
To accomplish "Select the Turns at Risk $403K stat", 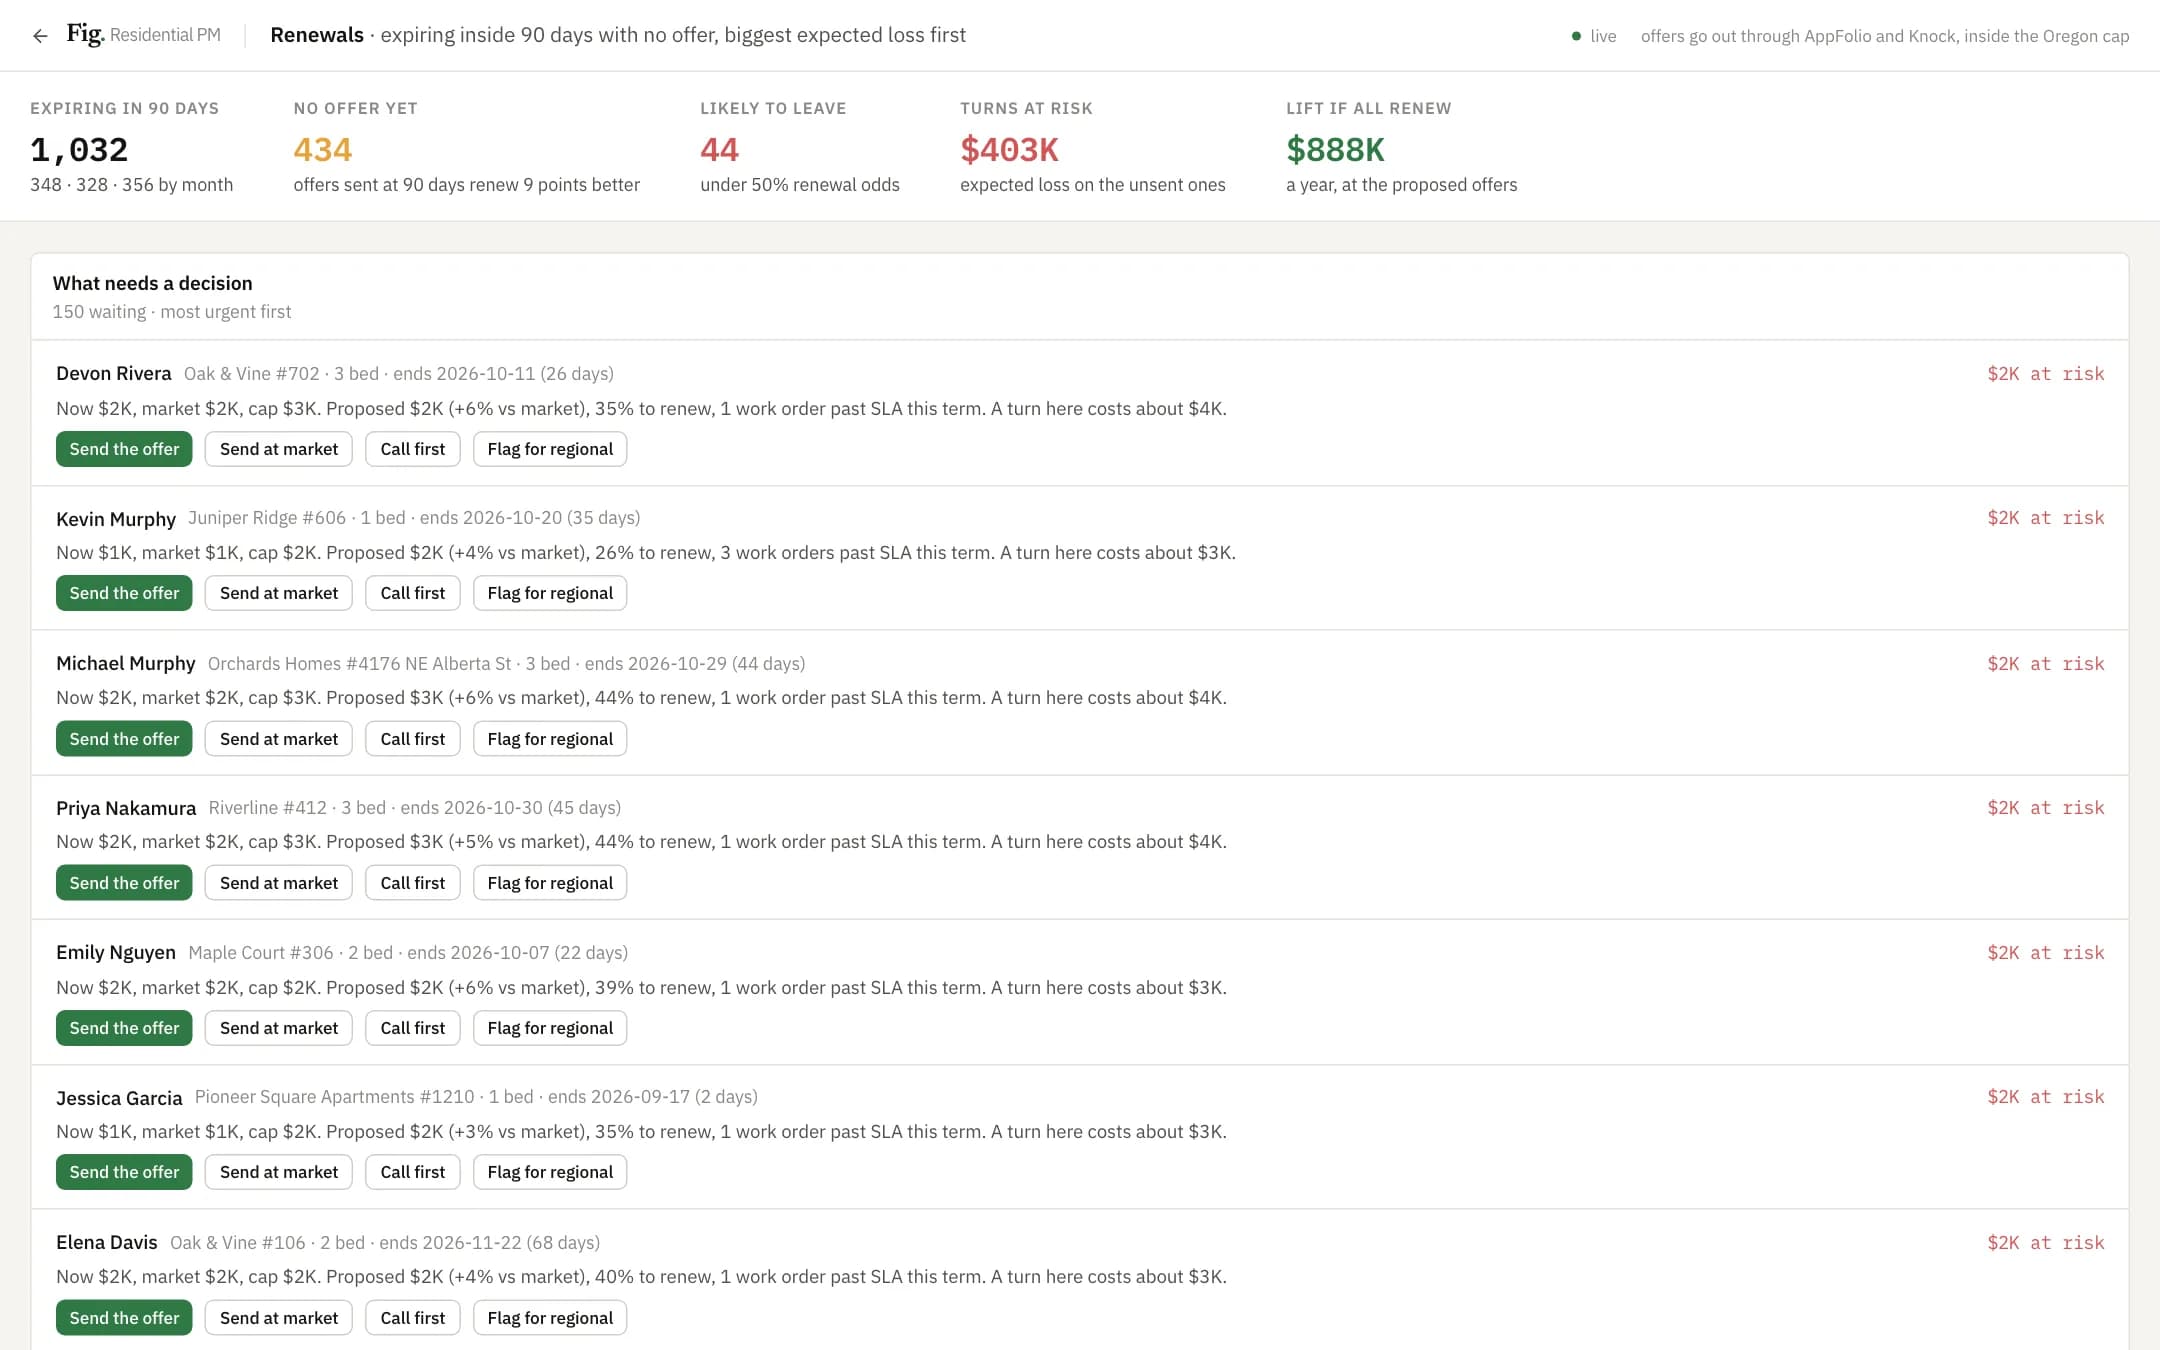I will (1093, 147).
